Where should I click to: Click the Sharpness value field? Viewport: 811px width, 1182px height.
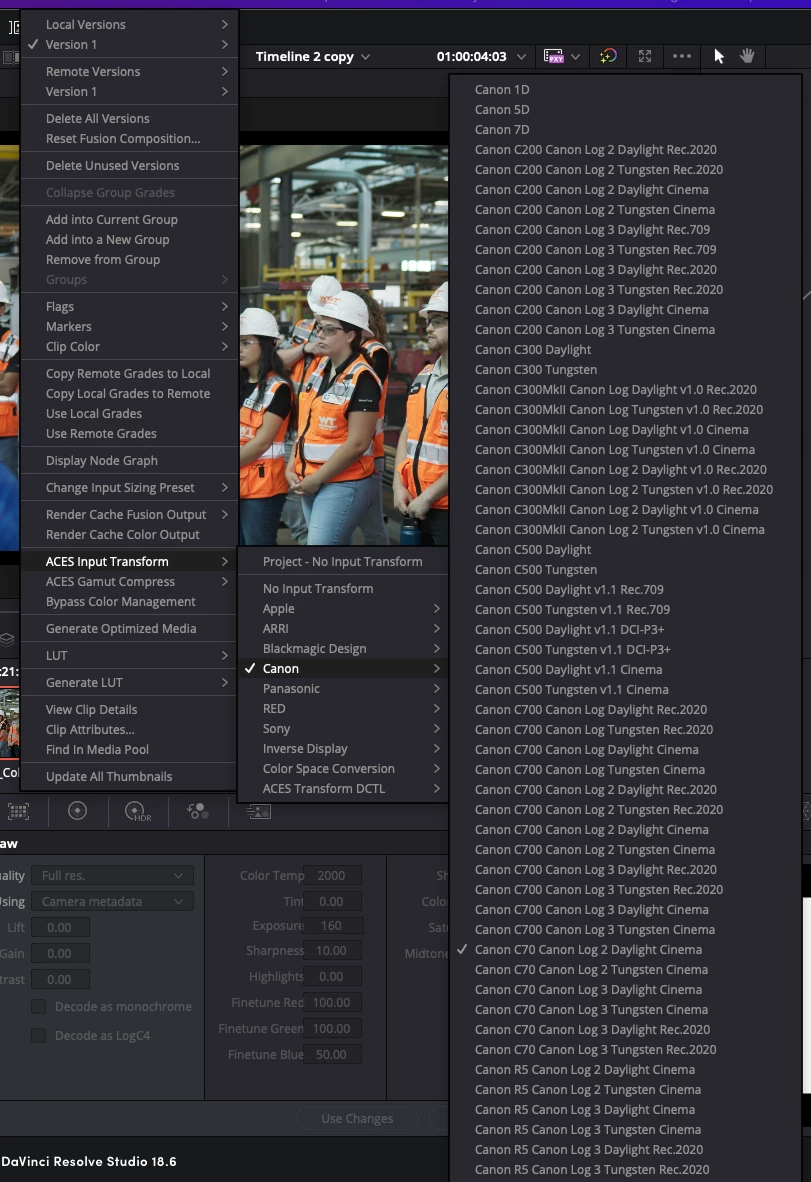pyautogui.click(x=332, y=951)
